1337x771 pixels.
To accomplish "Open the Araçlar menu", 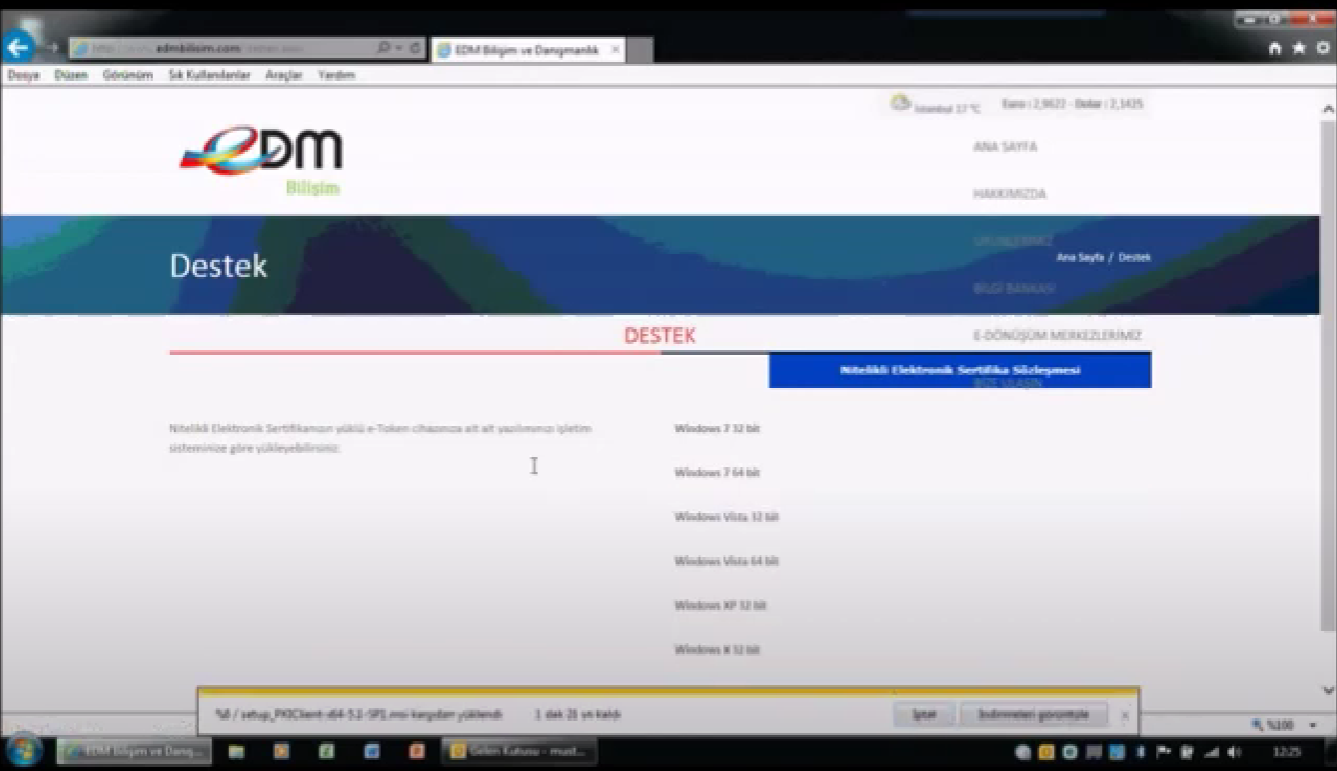I will [x=284, y=75].
